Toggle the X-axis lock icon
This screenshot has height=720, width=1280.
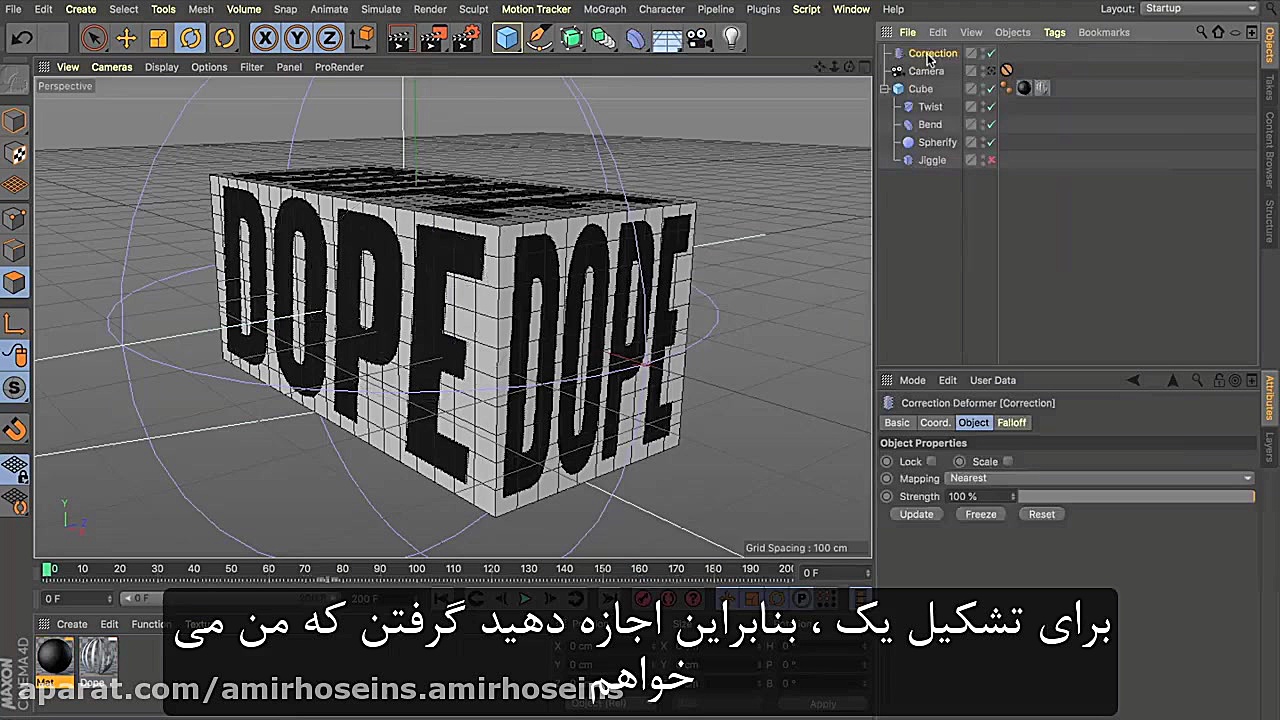pyautogui.click(x=265, y=39)
